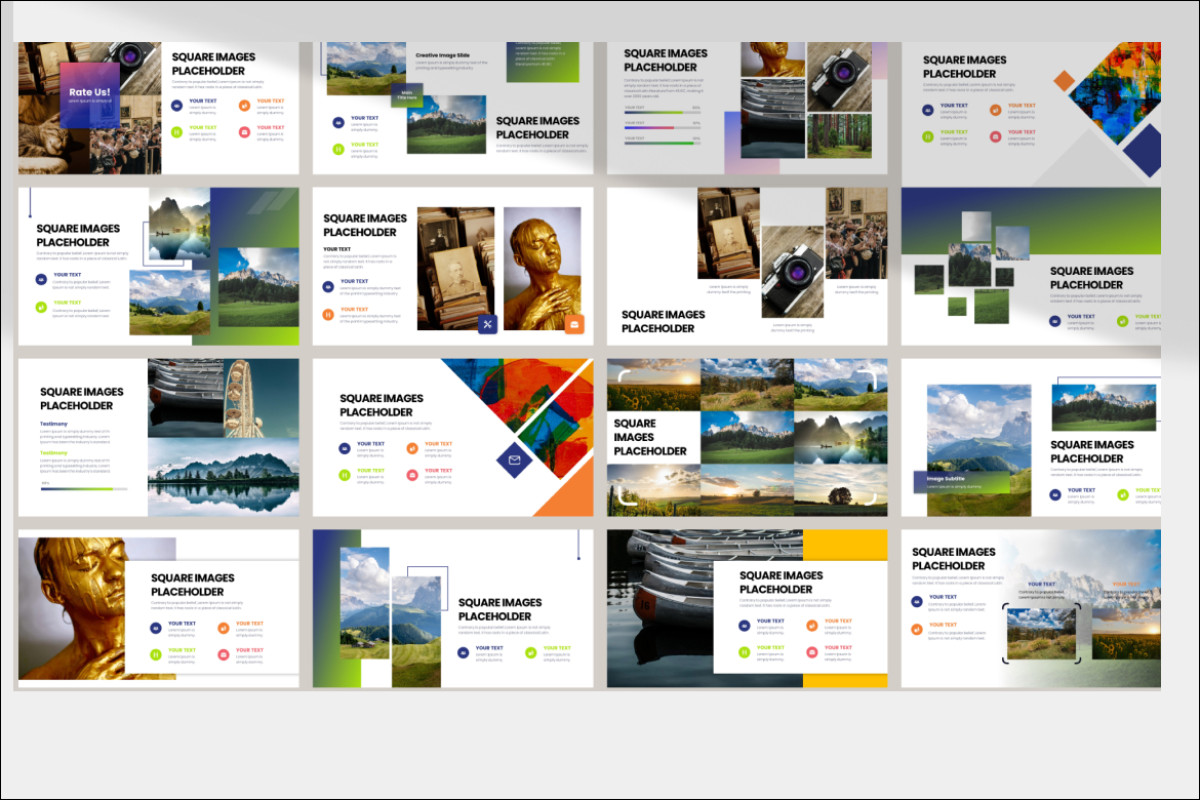Click the blue tools icon on the statue slide
The height and width of the screenshot is (800, 1200).
click(x=488, y=325)
